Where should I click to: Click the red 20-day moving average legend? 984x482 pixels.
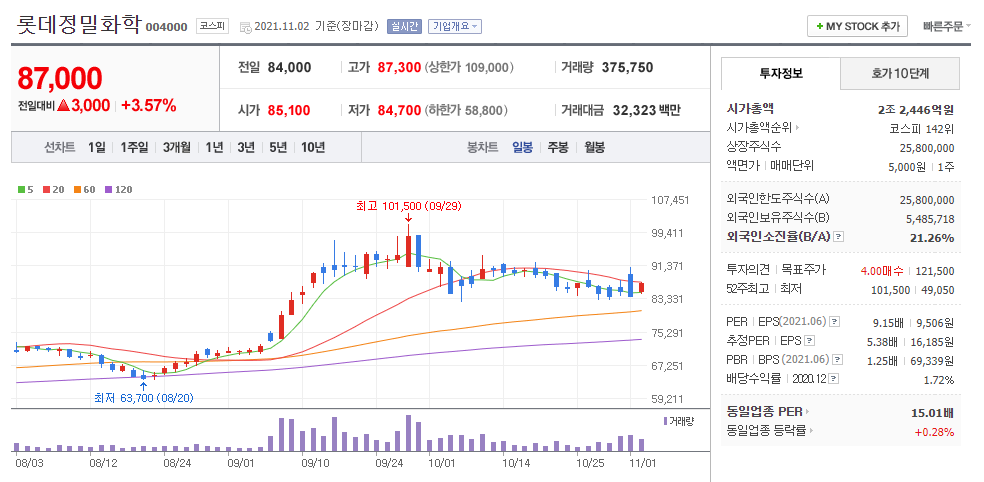(53, 190)
